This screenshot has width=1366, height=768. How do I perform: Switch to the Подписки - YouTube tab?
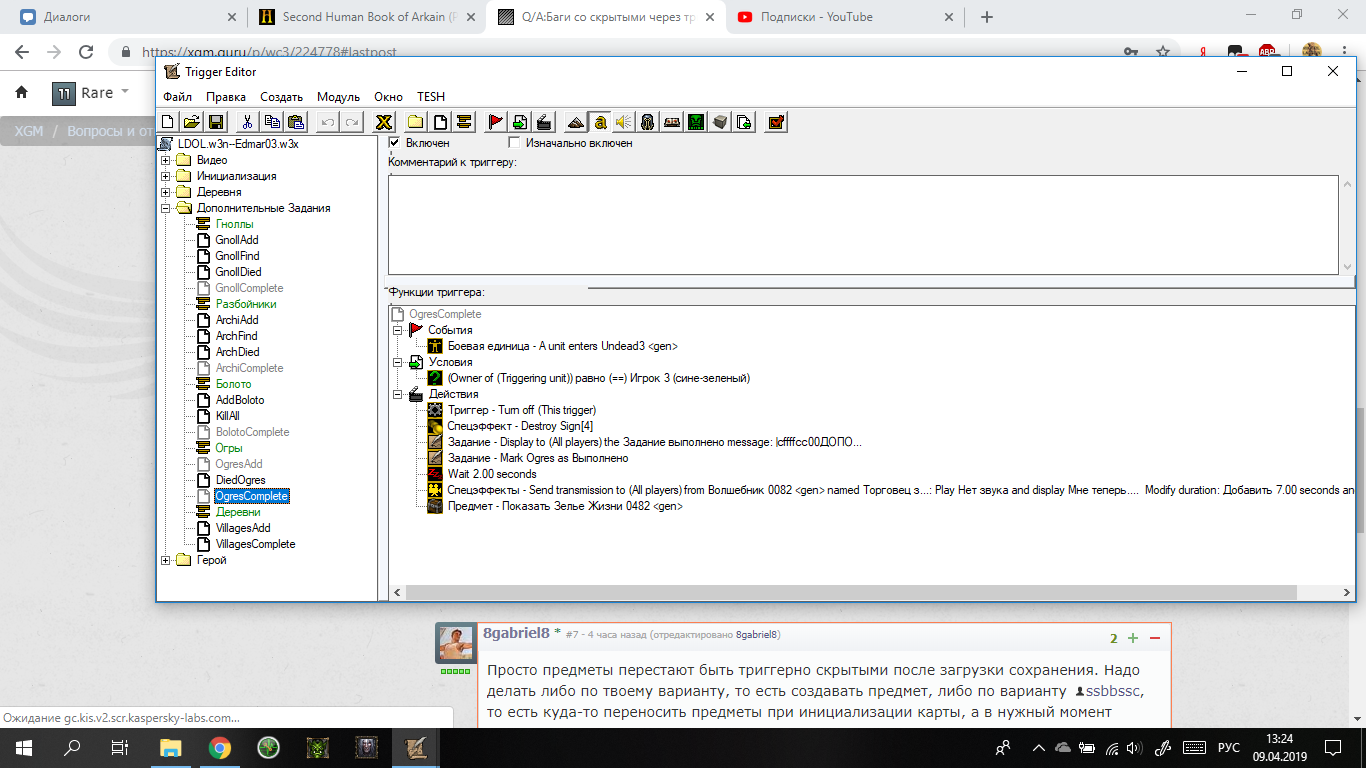(844, 17)
